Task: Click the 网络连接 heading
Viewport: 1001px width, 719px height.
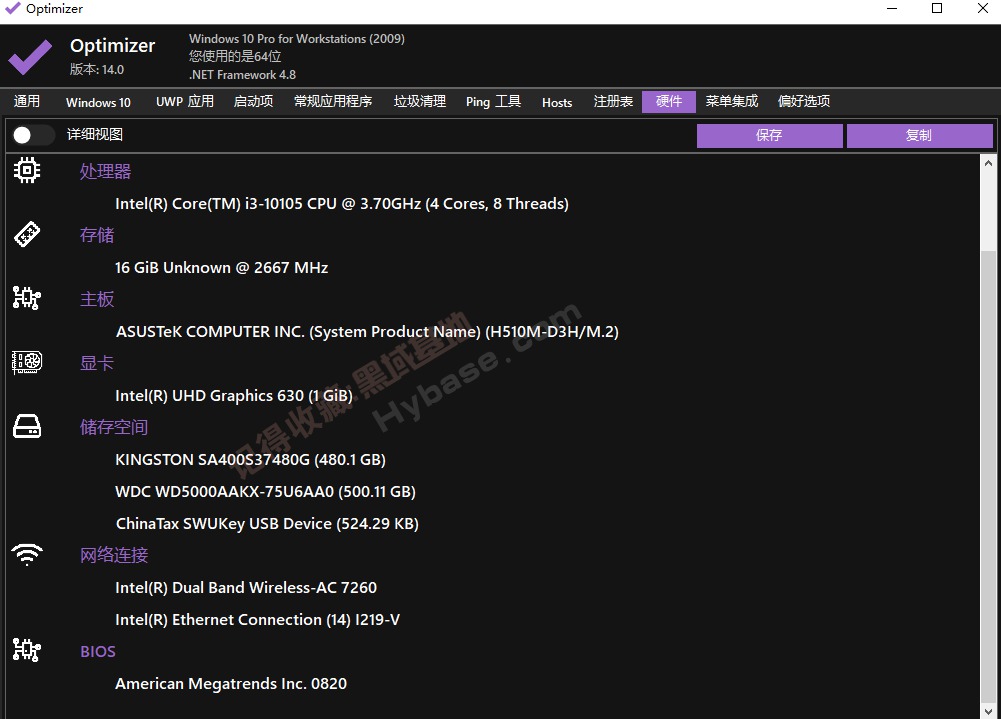Action: (114, 555)
